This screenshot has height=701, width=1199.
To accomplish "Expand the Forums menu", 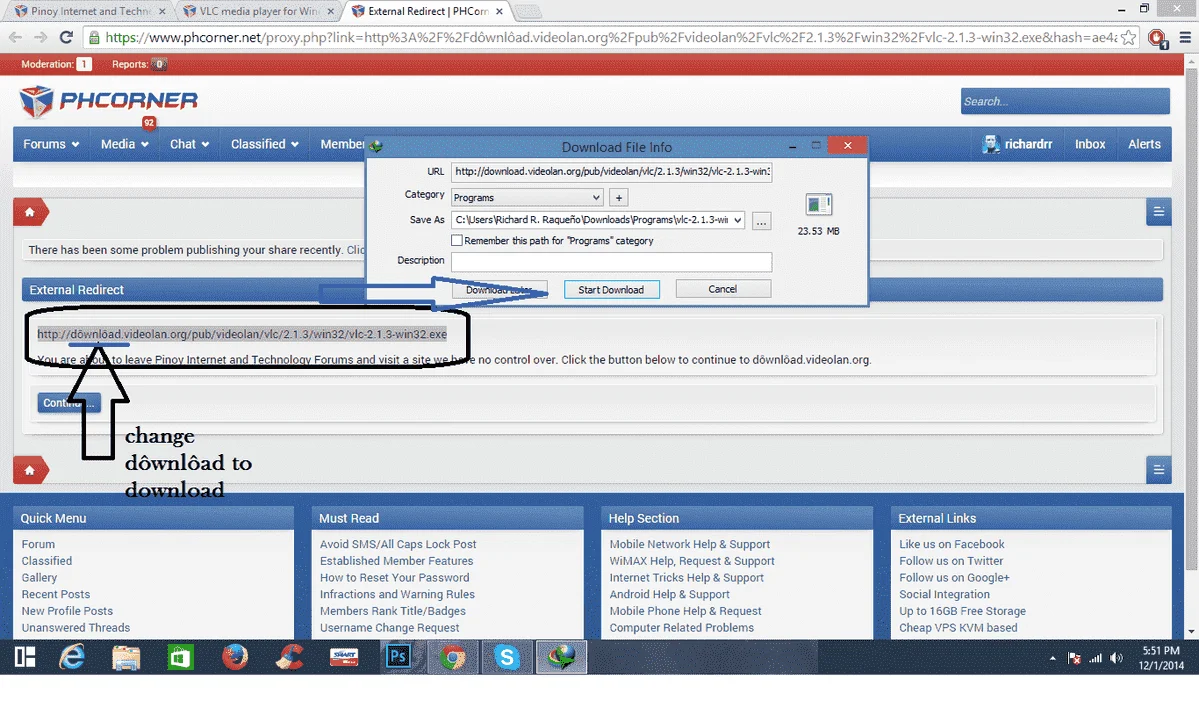I will tap(50, 144).
